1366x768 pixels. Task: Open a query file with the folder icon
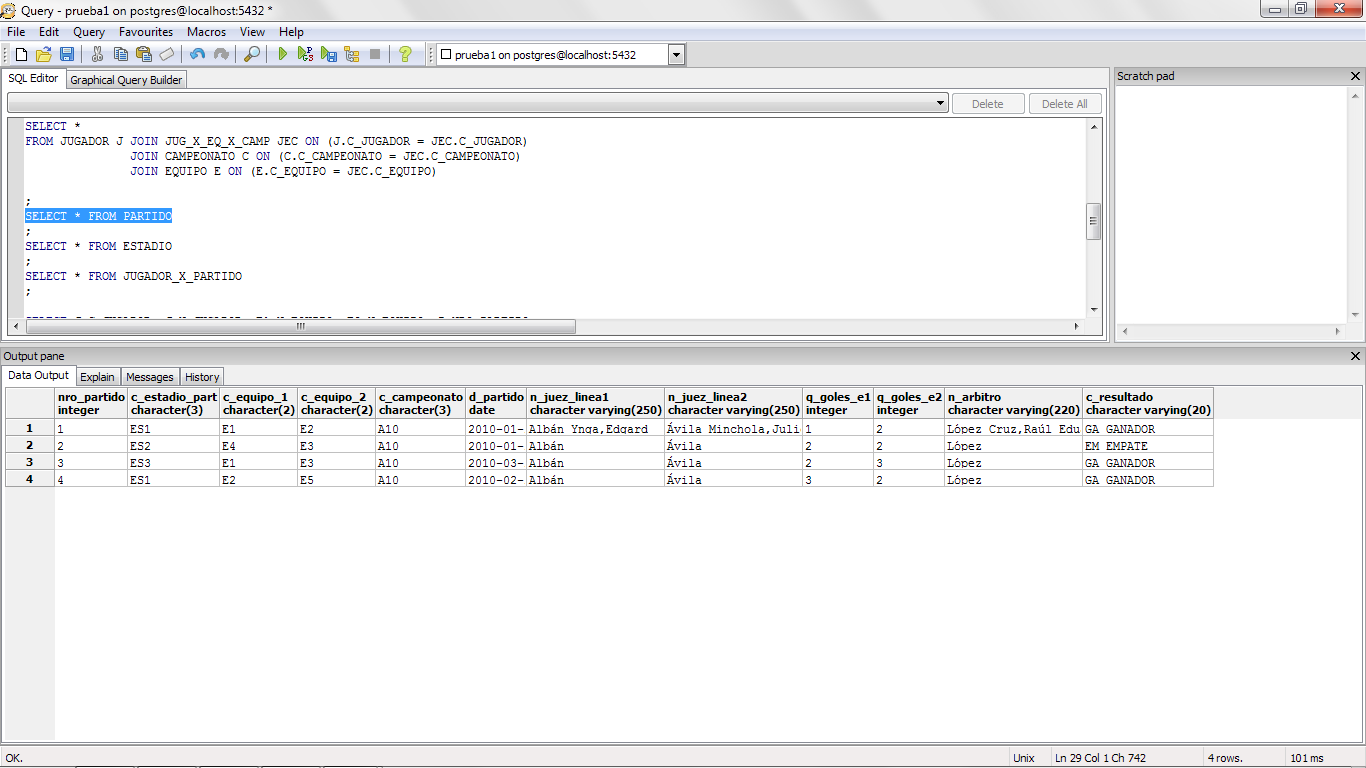pyautogui.click(x=43, y=54)
